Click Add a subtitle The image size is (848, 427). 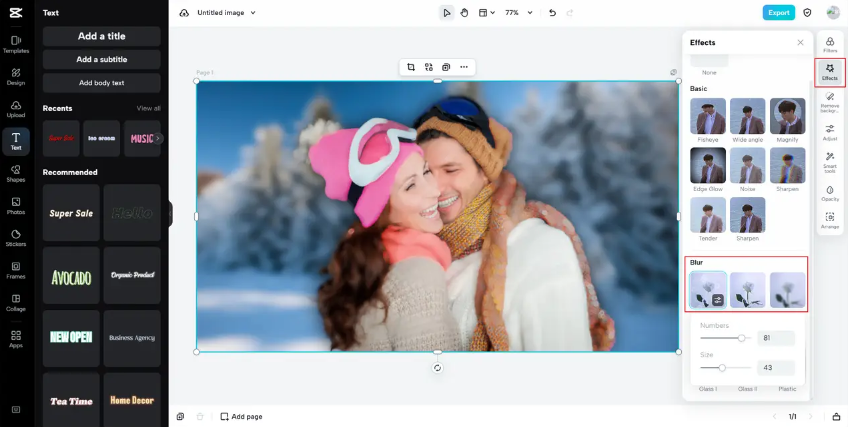[102, 59]
